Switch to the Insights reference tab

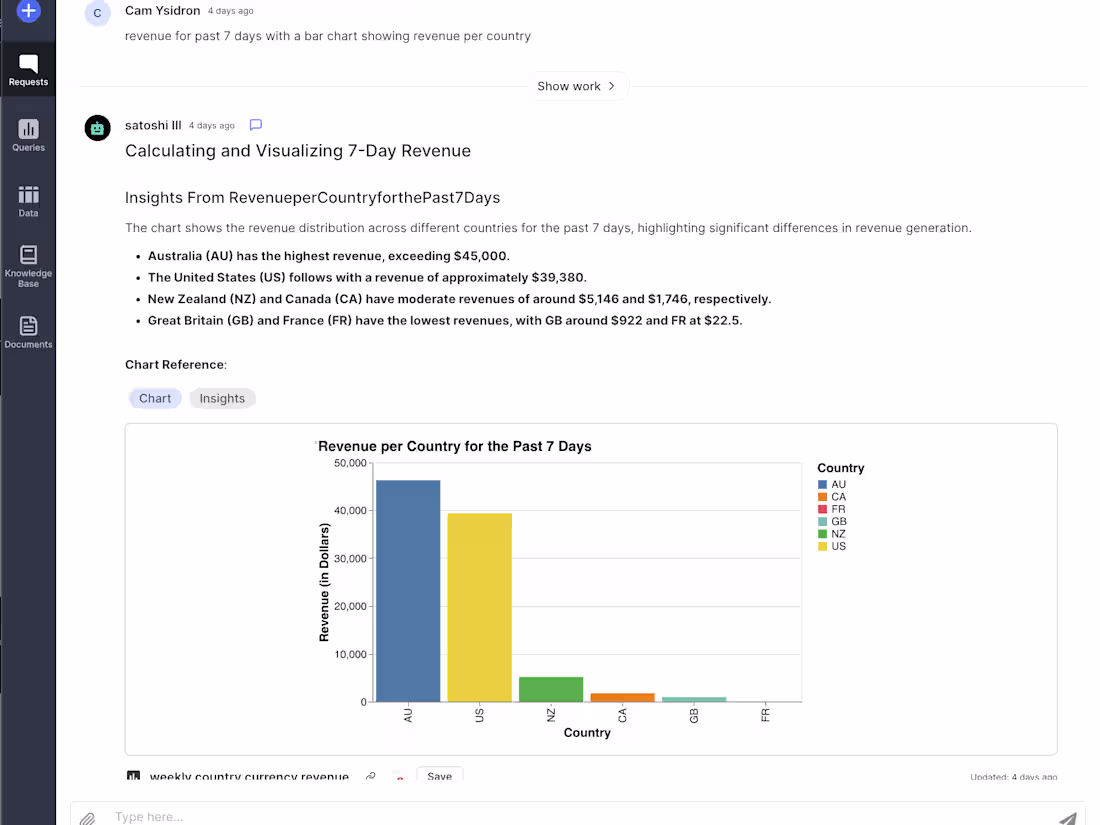click(222, 398)
